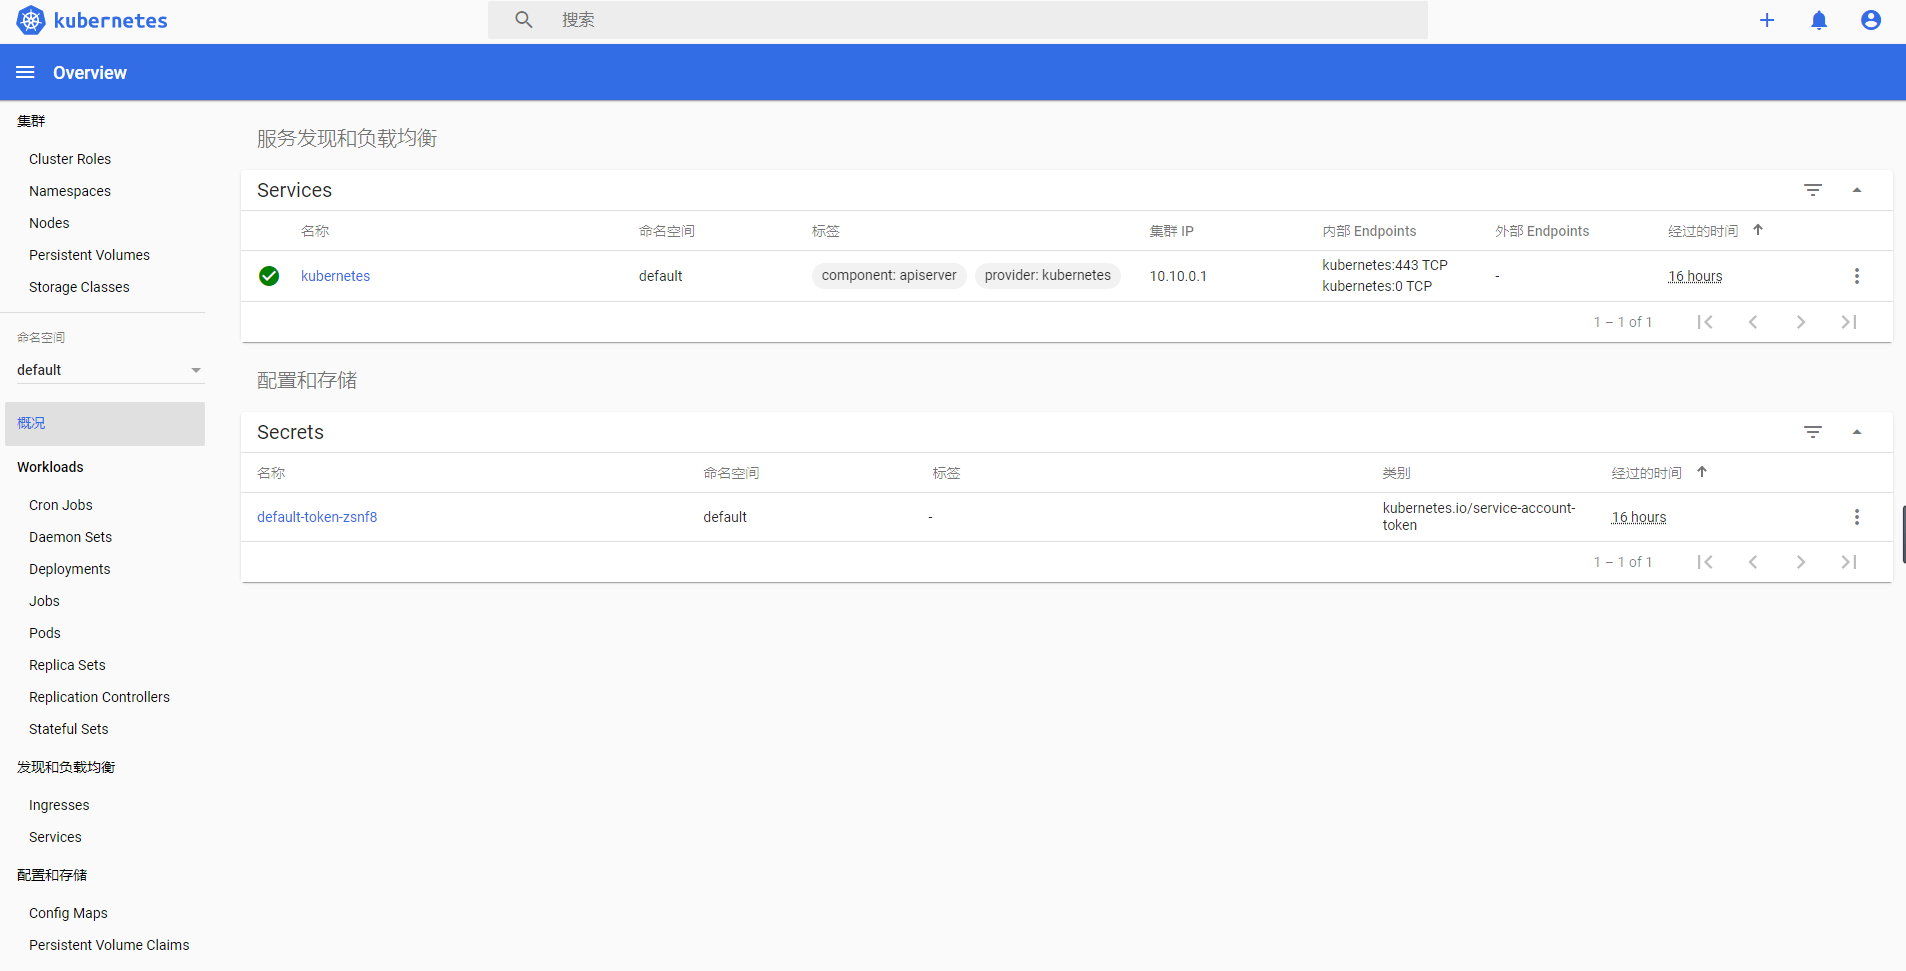Open Nodes in sidebar
1906x971 pixels.
(x=49, y=223)
